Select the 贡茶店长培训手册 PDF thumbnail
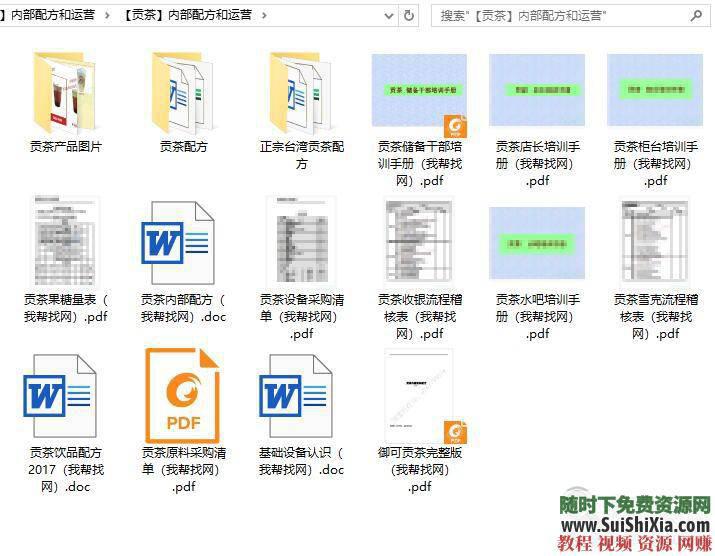 (x=537, y=90)
